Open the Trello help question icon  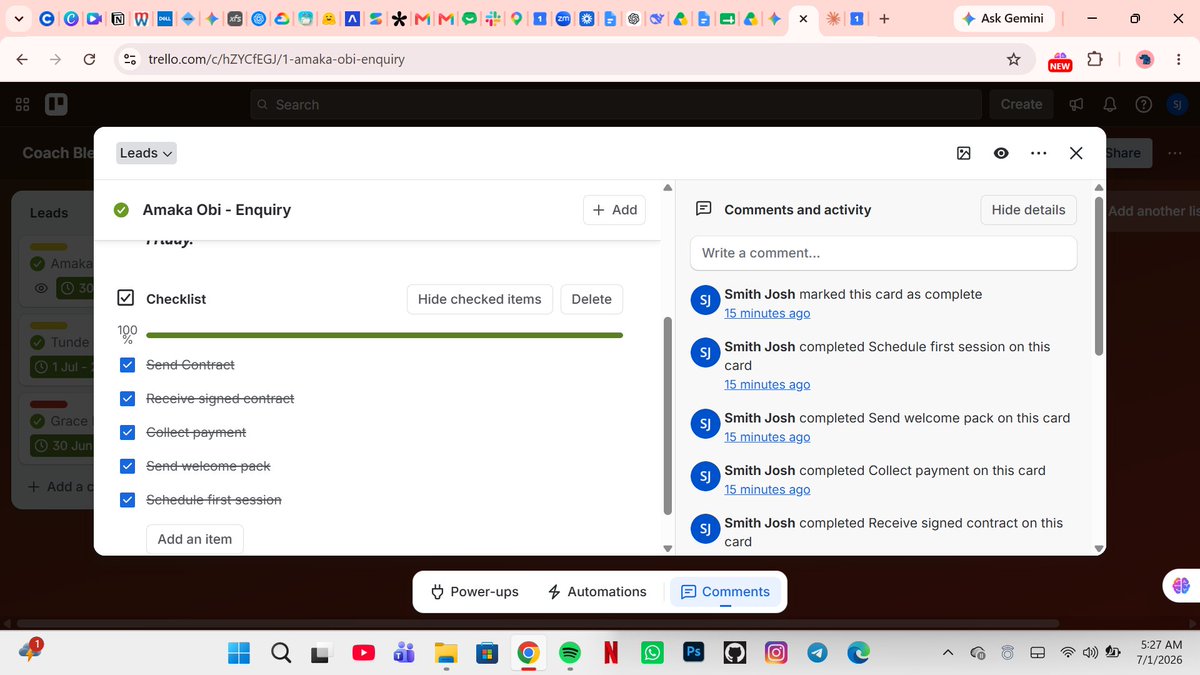click(1144, 104)
